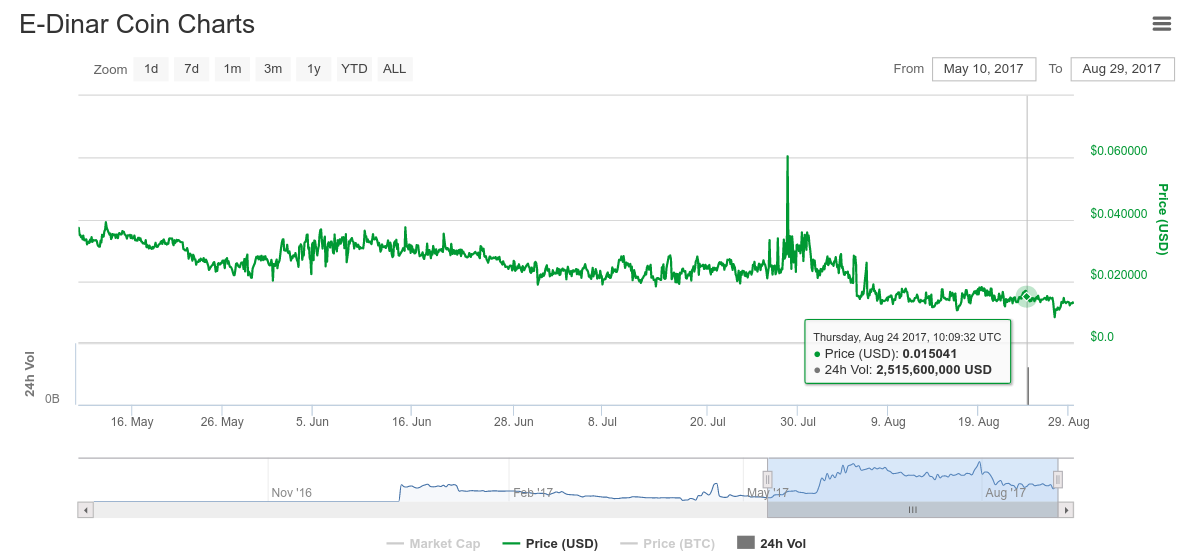1197x557 pixels.
Task: Click the 8. Jul x-axis label
Action: tap(602, 422)
